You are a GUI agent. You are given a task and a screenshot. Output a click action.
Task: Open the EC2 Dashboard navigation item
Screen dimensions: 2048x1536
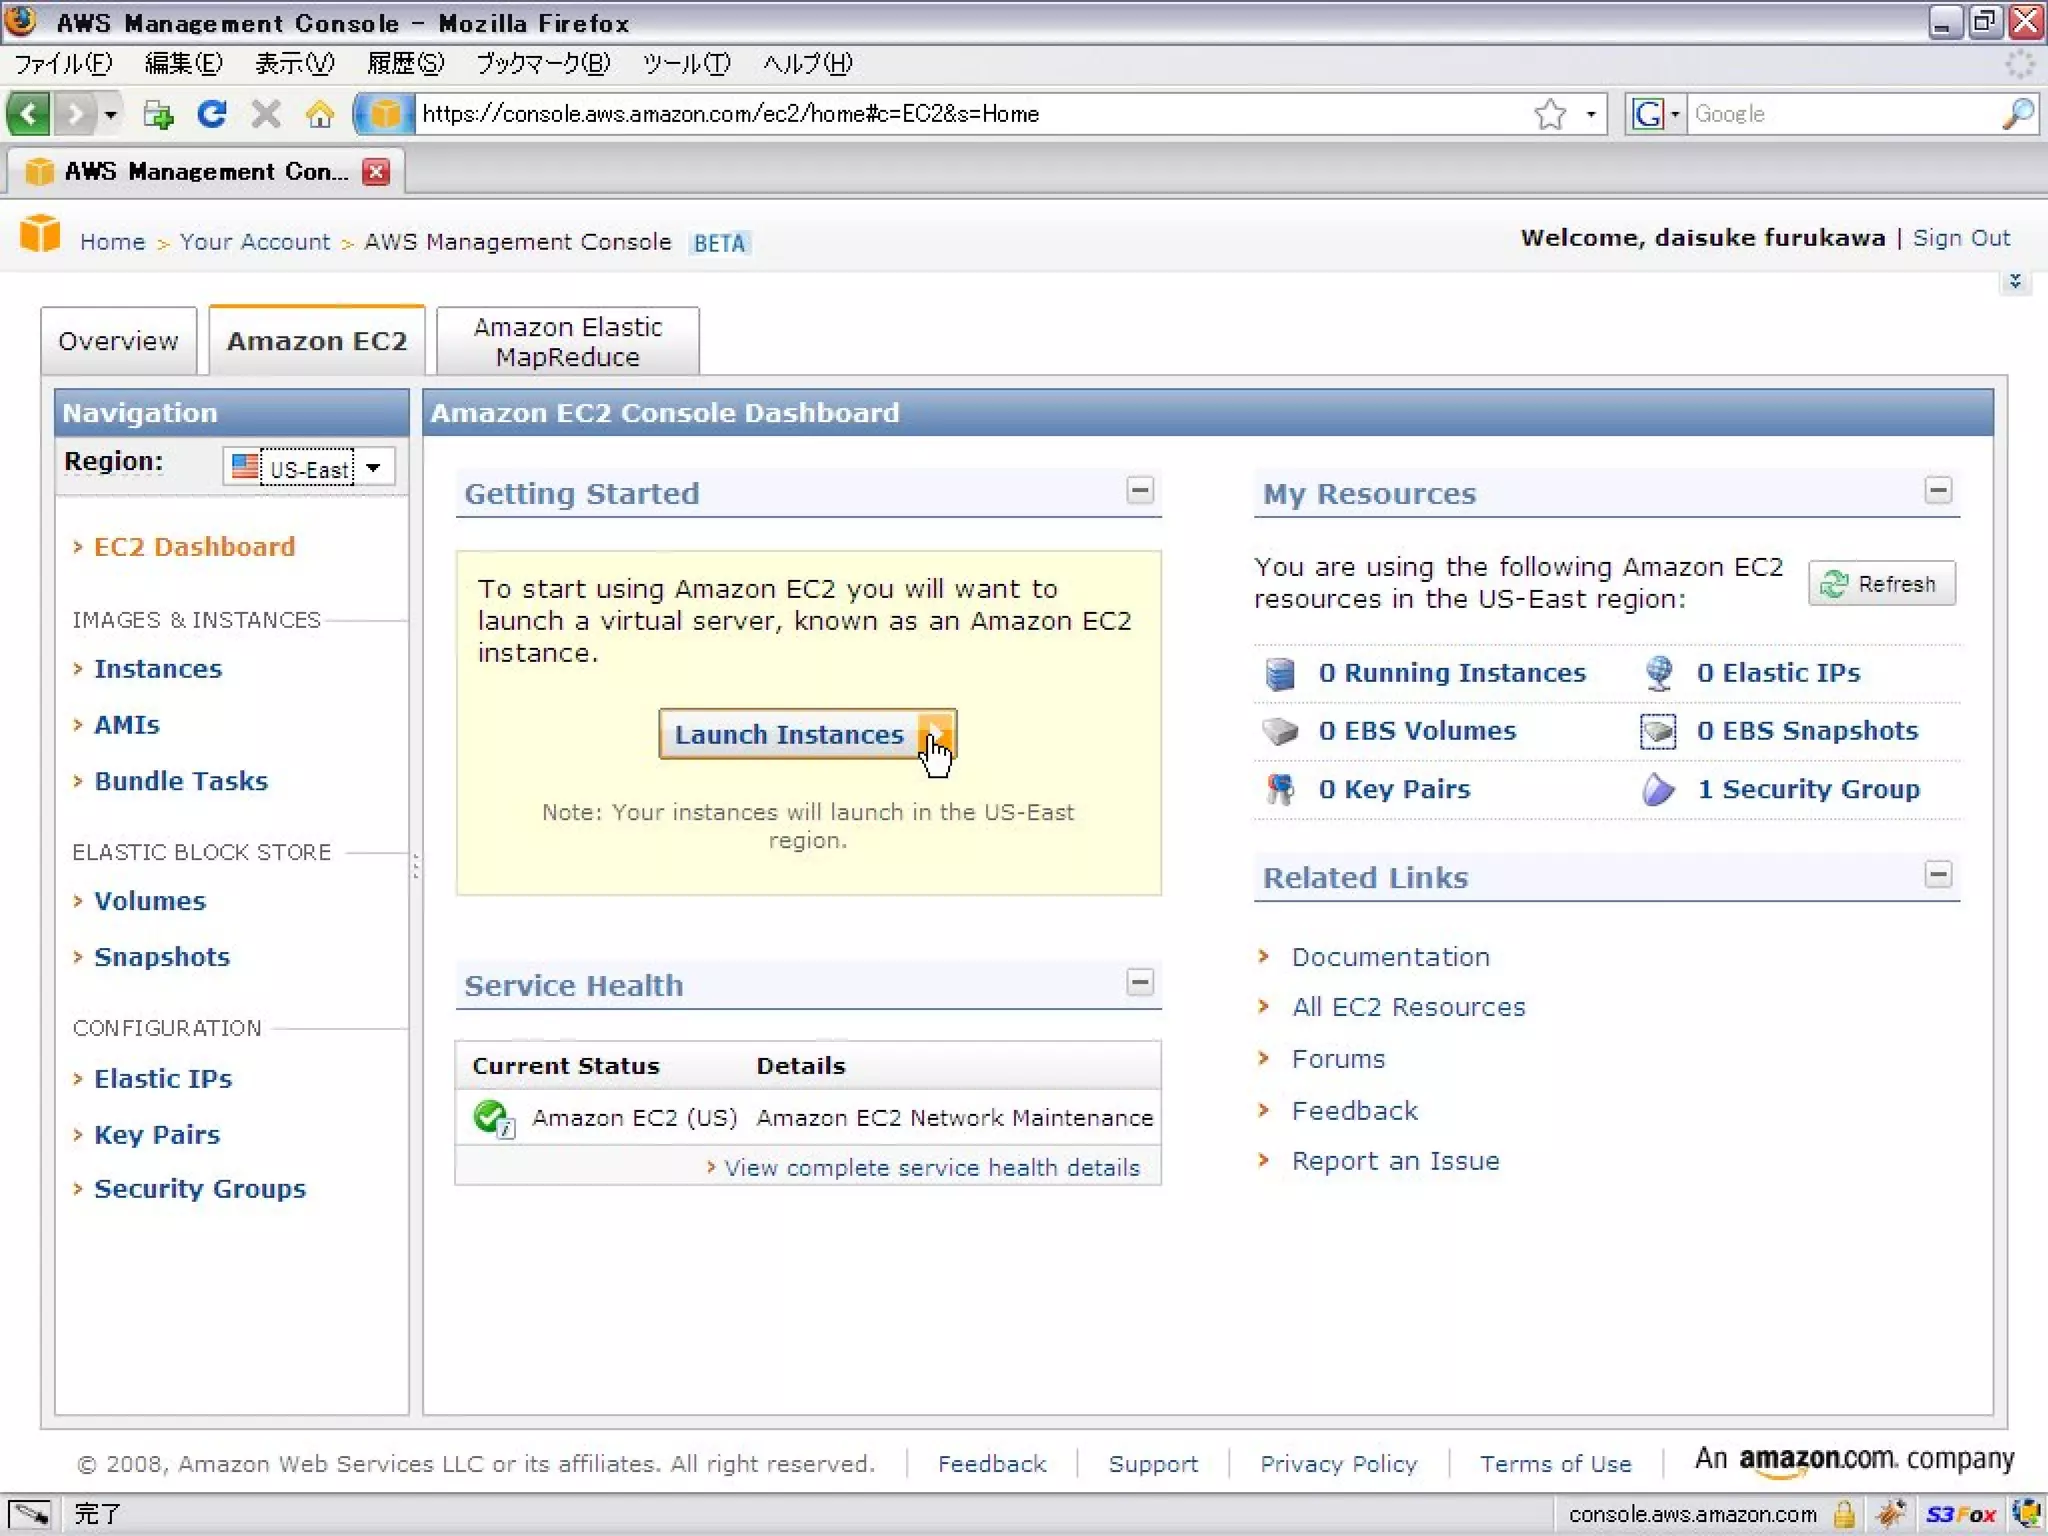(x=194, y=546)
